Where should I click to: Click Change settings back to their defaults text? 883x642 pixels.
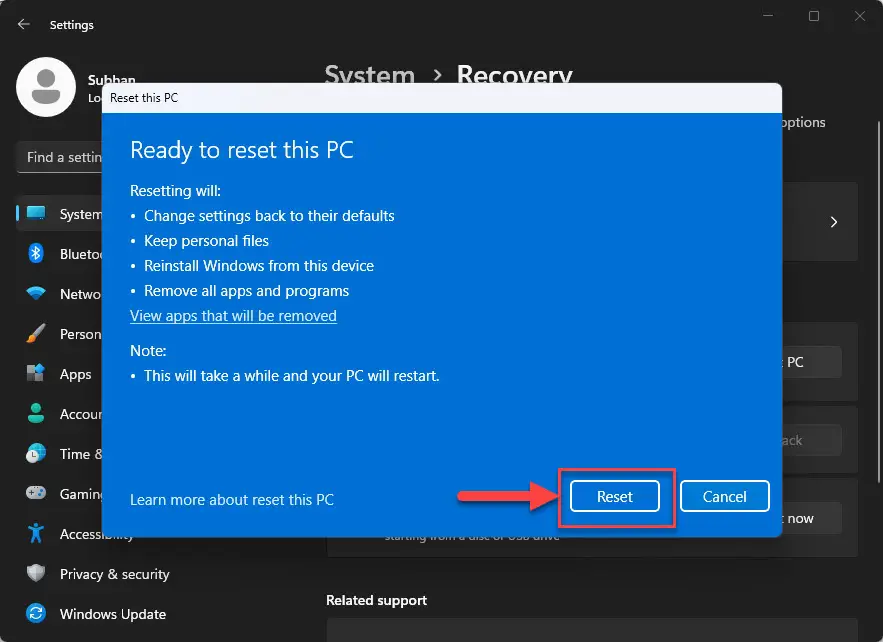coord(269,216)
